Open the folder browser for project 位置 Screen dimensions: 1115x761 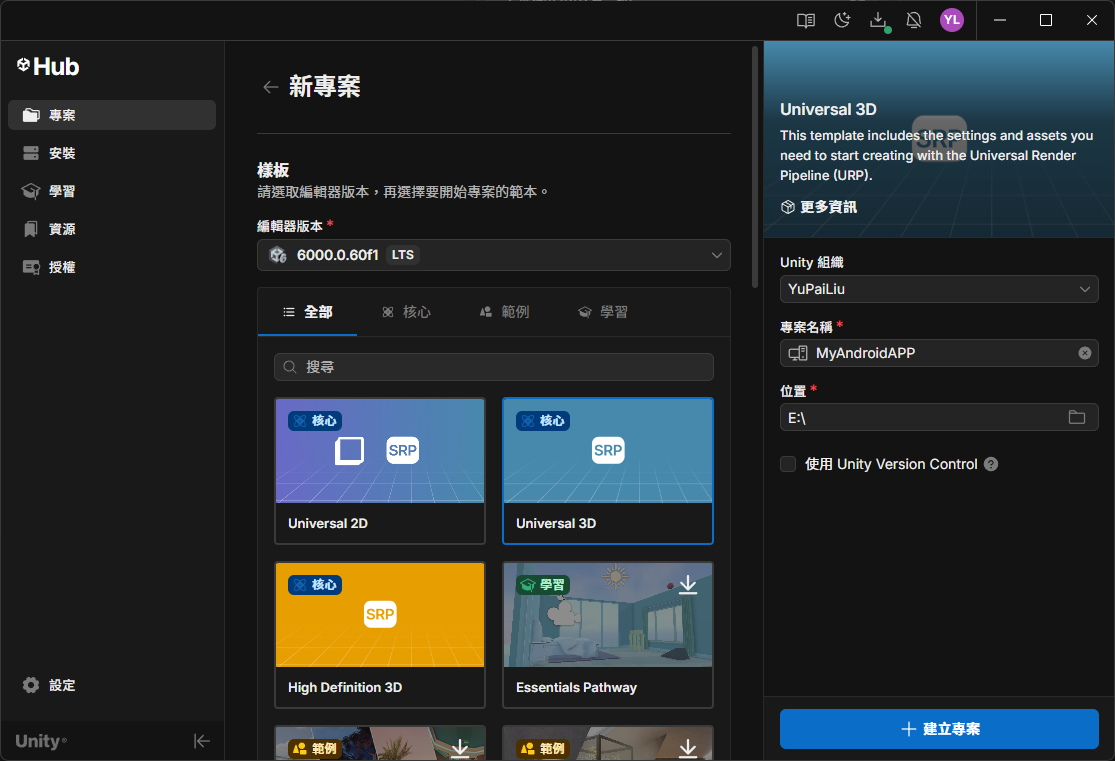1078,417
